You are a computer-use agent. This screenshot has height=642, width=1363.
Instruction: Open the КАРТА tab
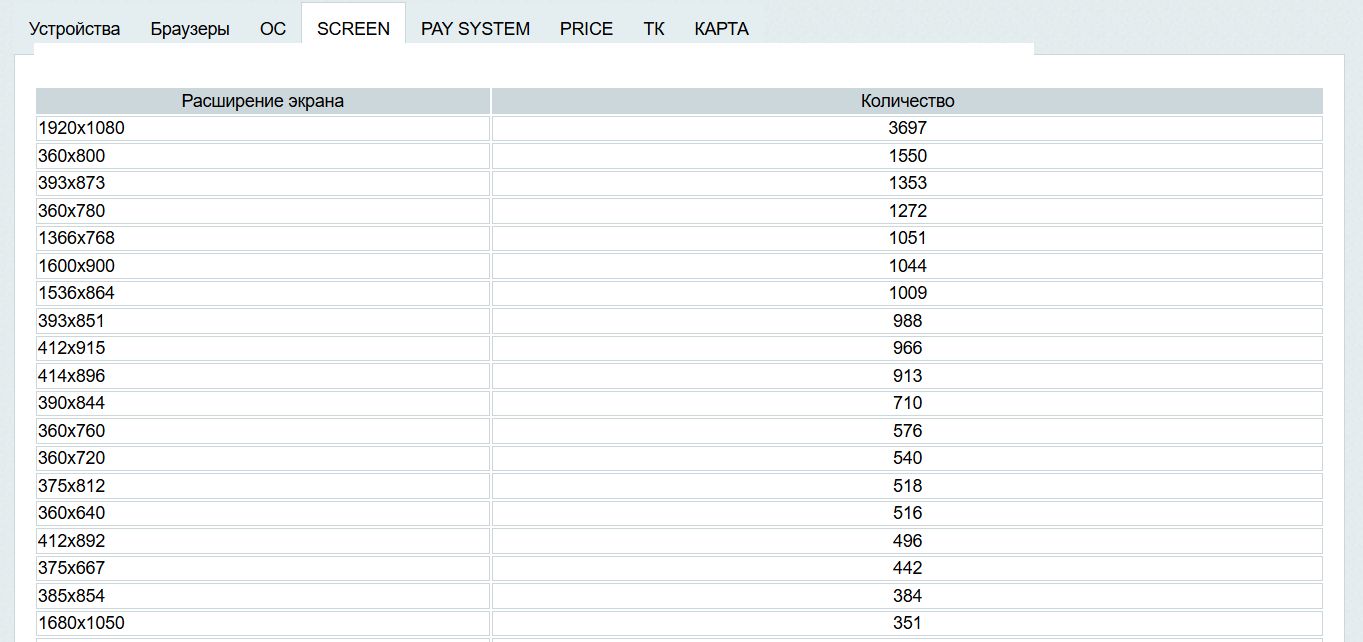click(721, 29)
